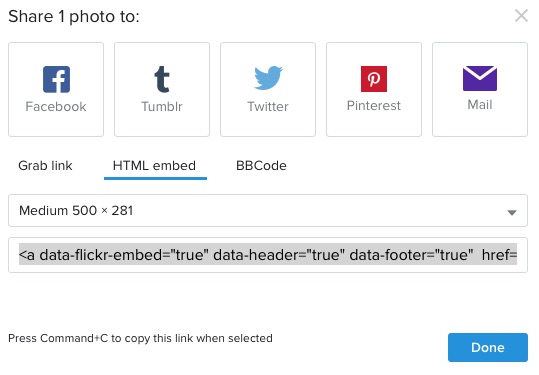Click the Share 1 photo to heading

click(74, 16)
